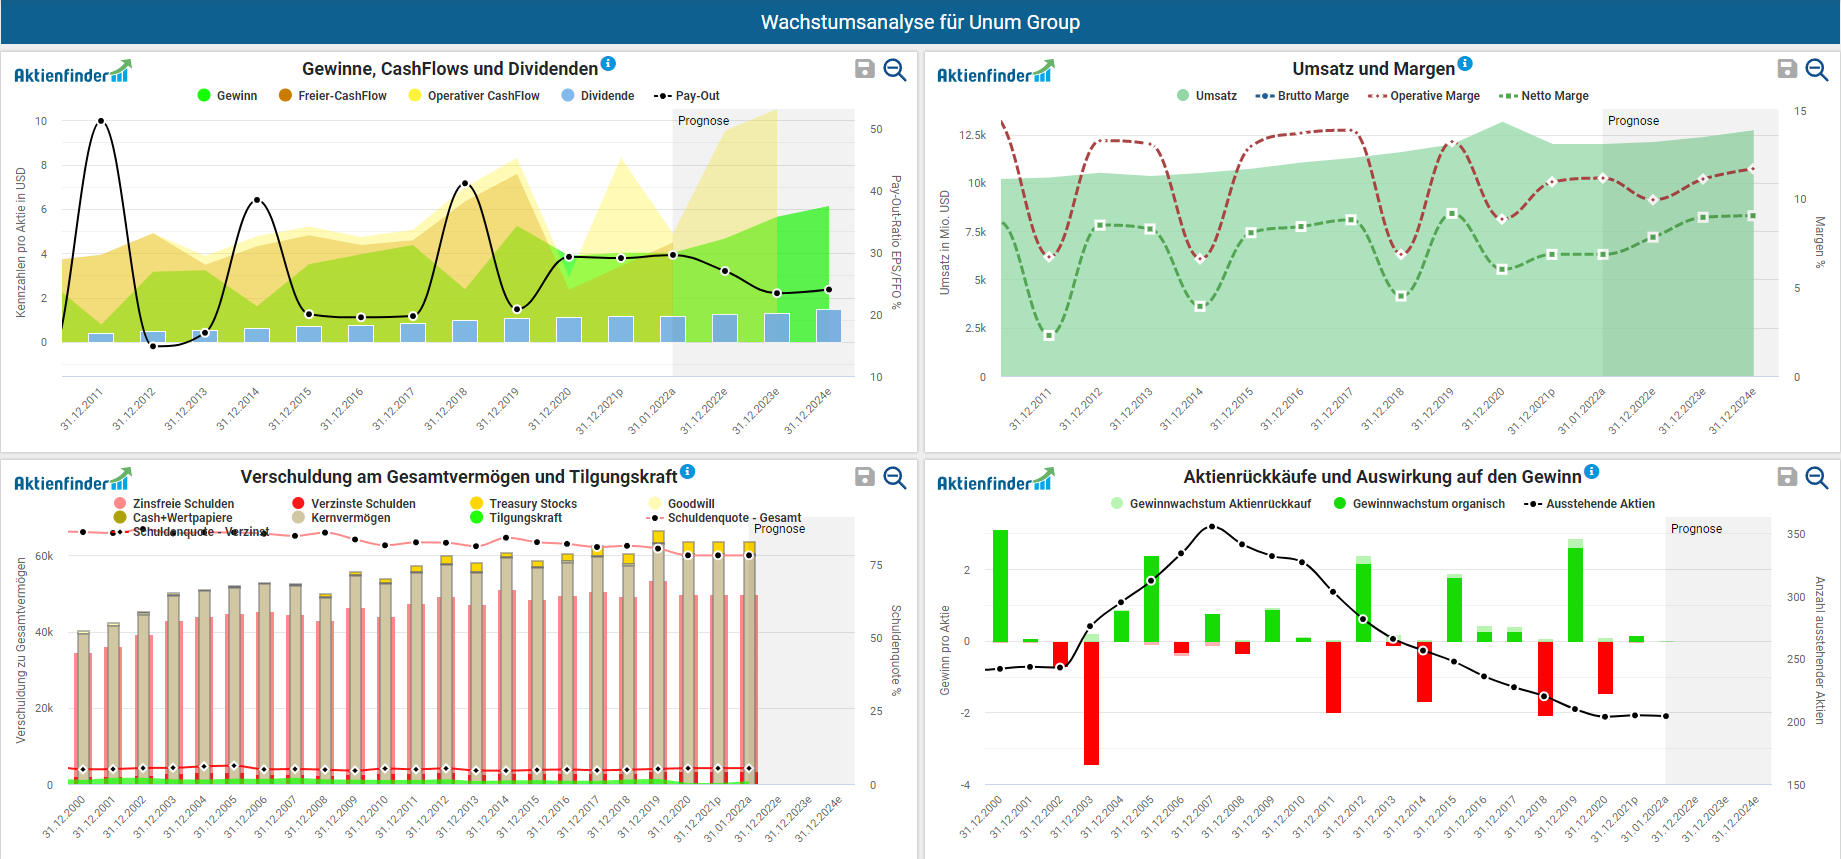Click Treasury Stocks yellow legend swatch

pyautogui.click(x=477, y=504)
